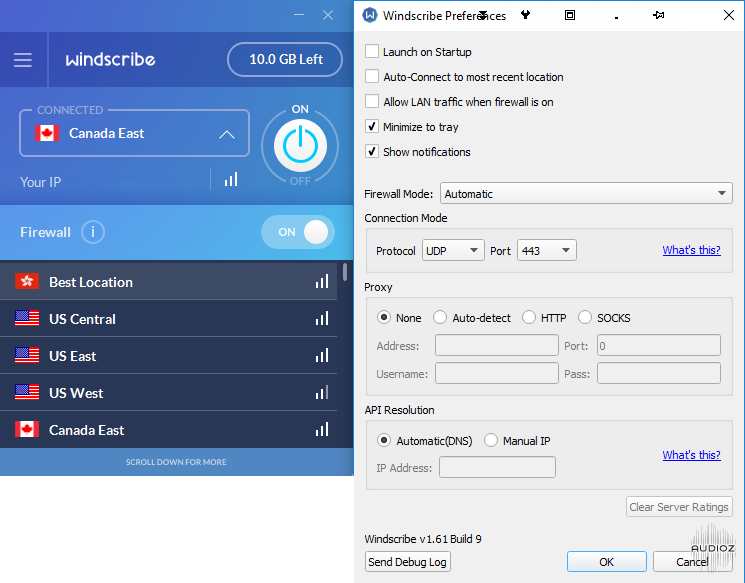Select HTTP proxy option

tap(529, 317)
